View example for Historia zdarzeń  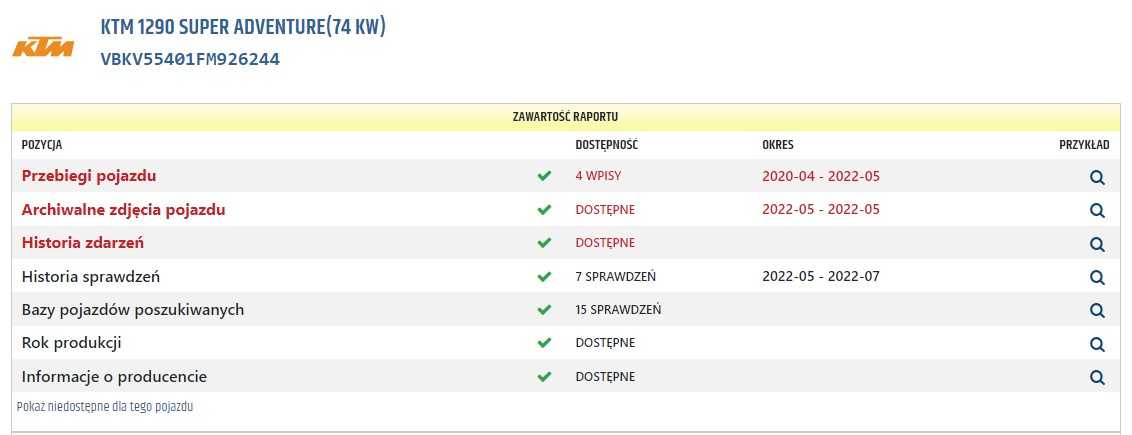tap(1097, 244)
